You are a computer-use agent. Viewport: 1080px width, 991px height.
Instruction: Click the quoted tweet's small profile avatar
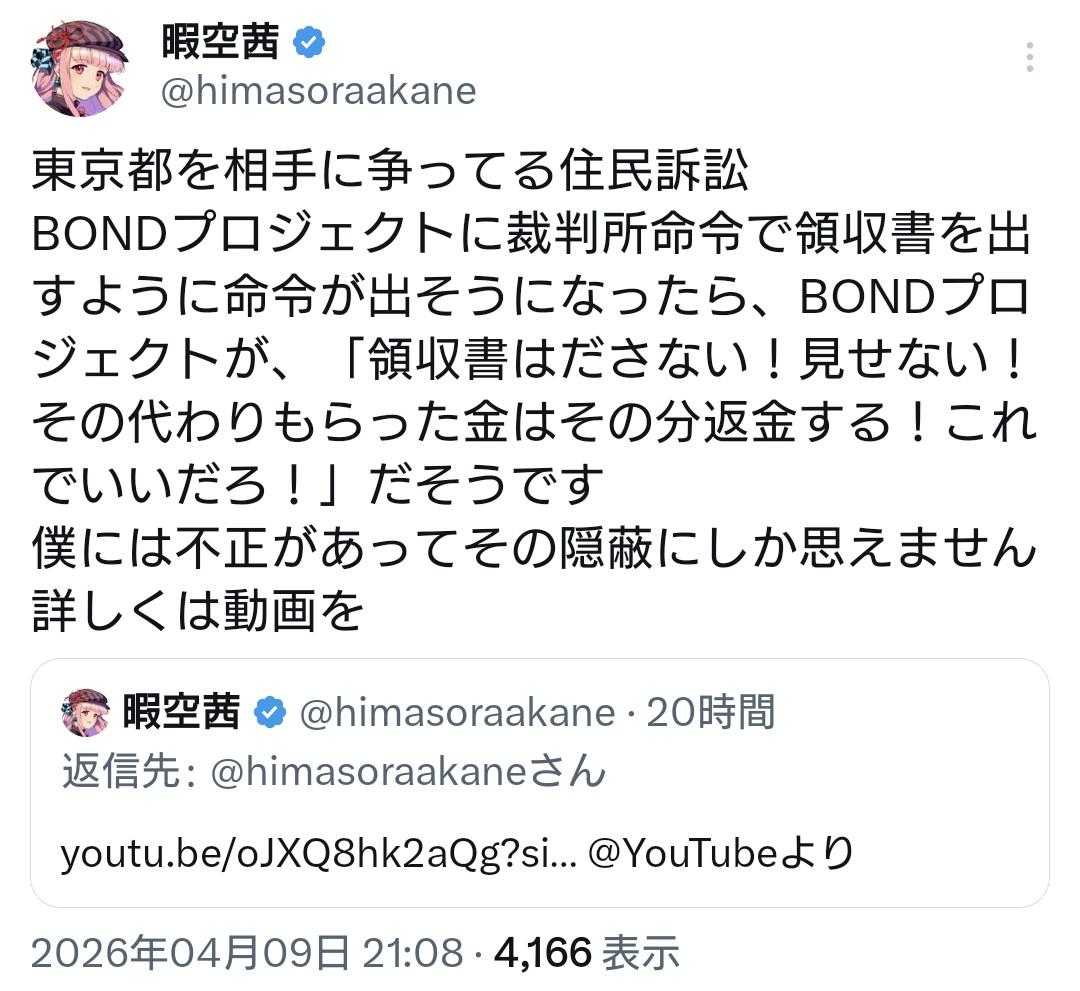(86, 712)
